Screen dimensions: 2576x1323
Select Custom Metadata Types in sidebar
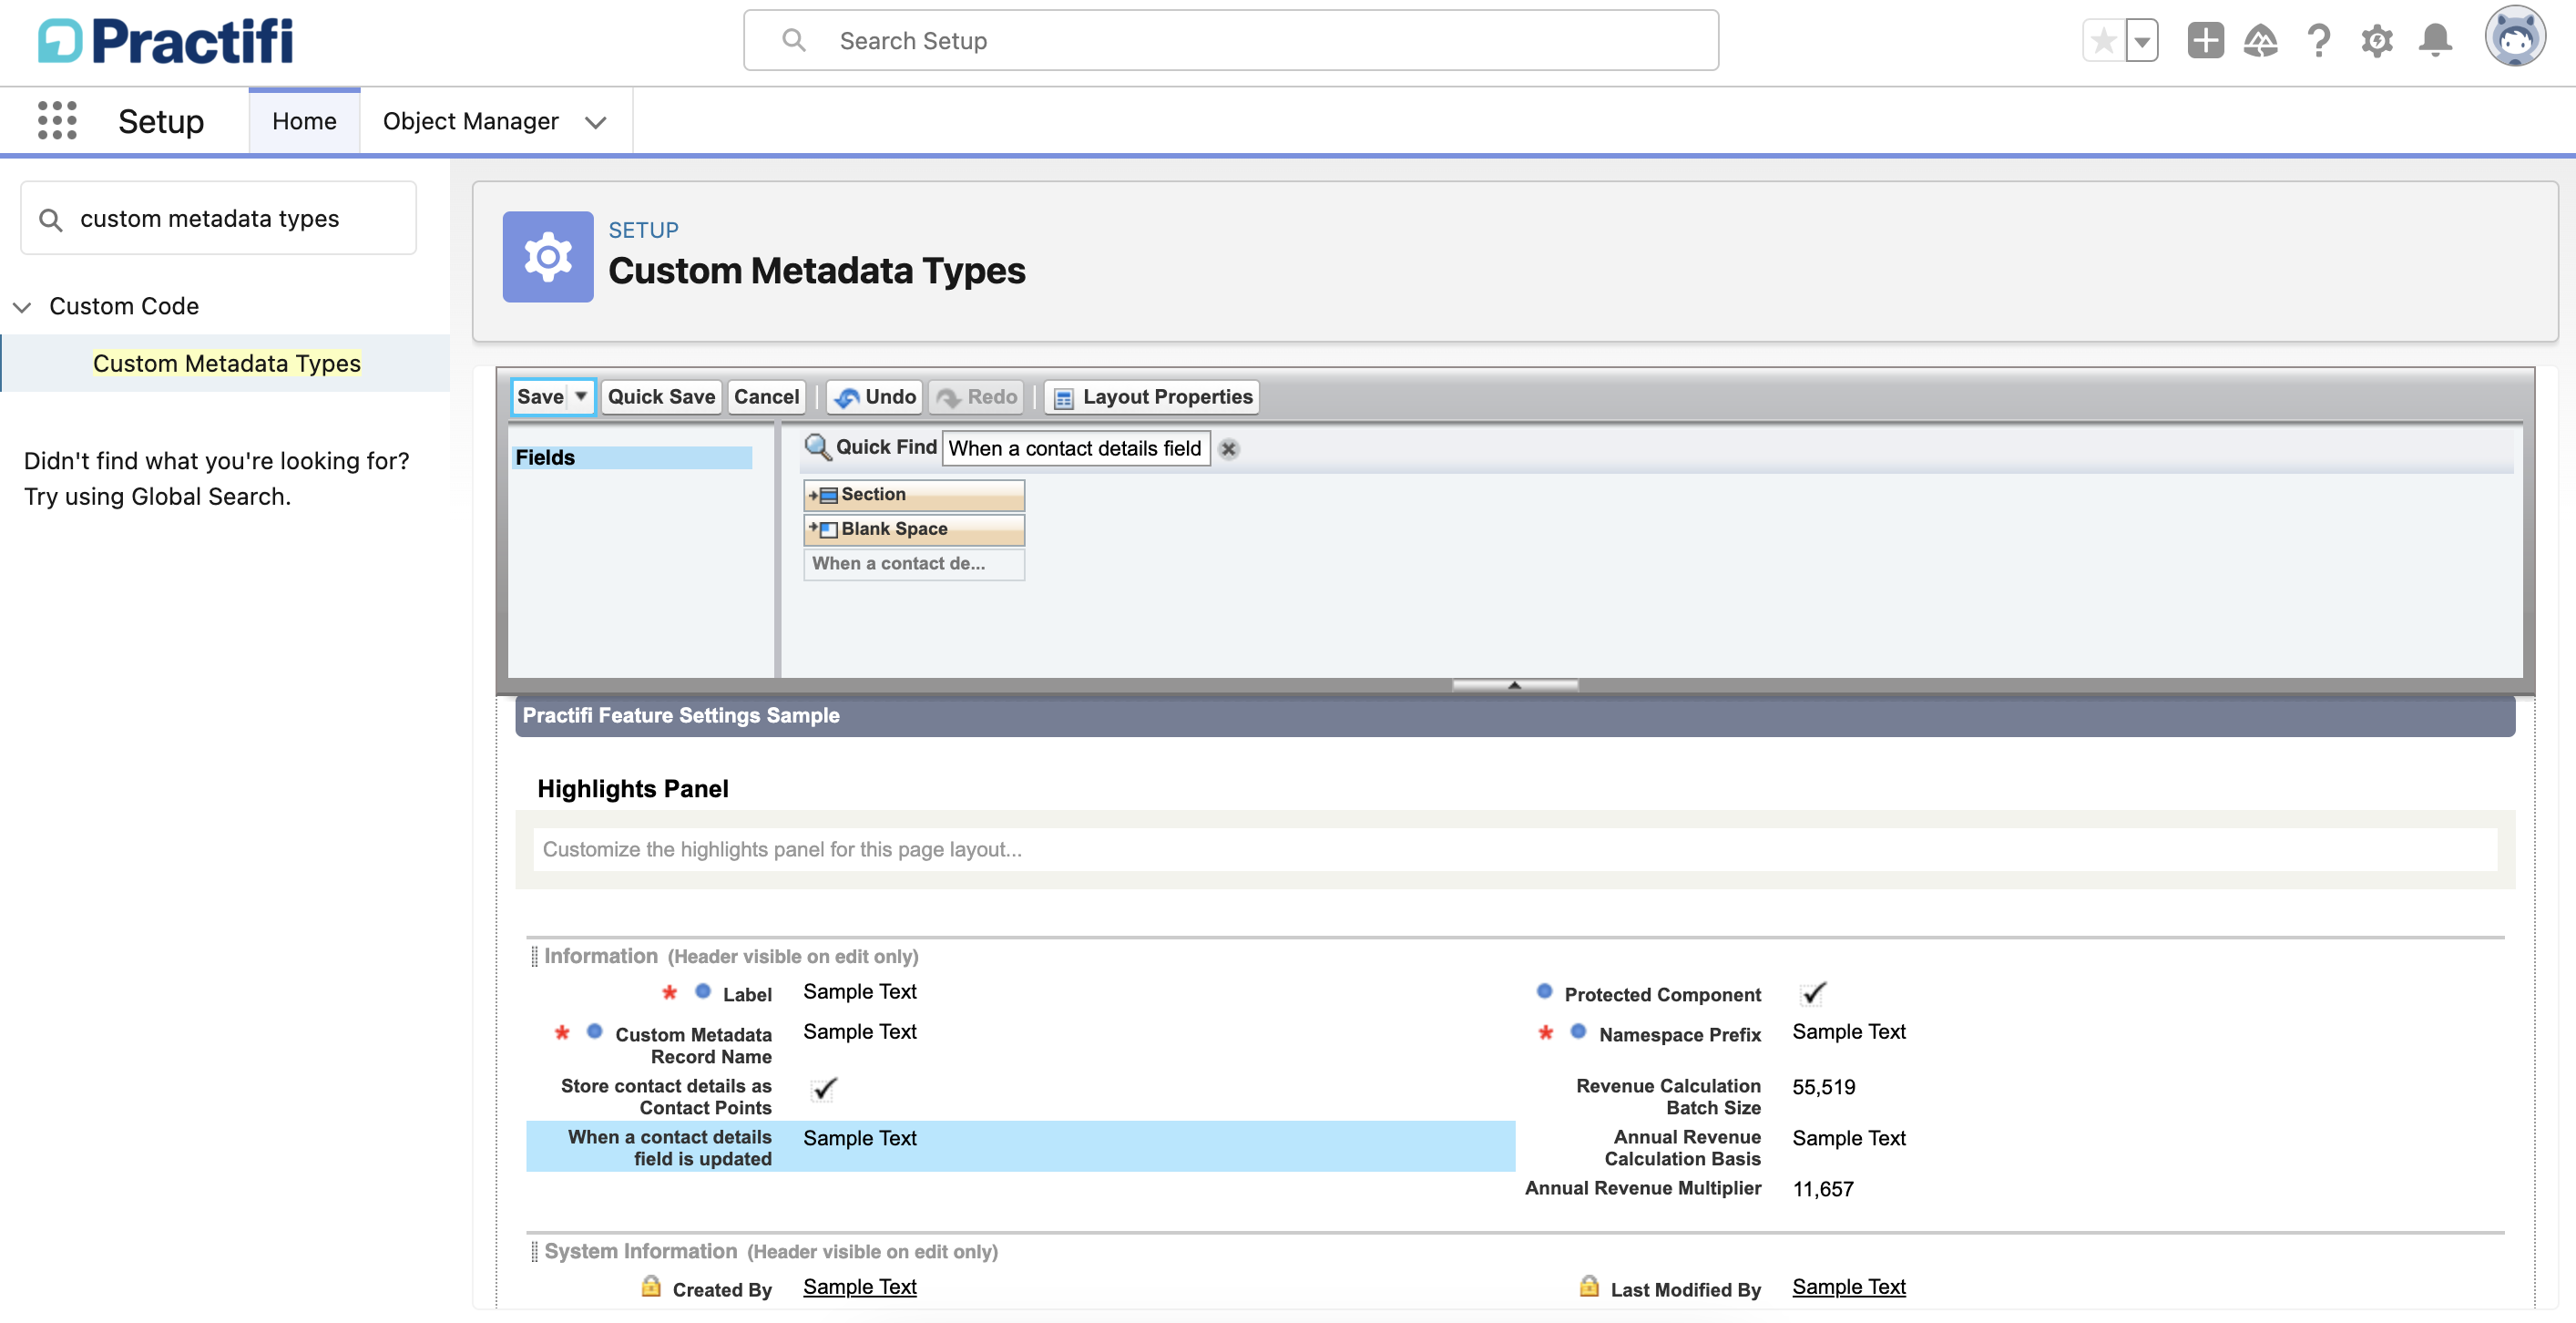pyautogui.click(x=227, y=363)
